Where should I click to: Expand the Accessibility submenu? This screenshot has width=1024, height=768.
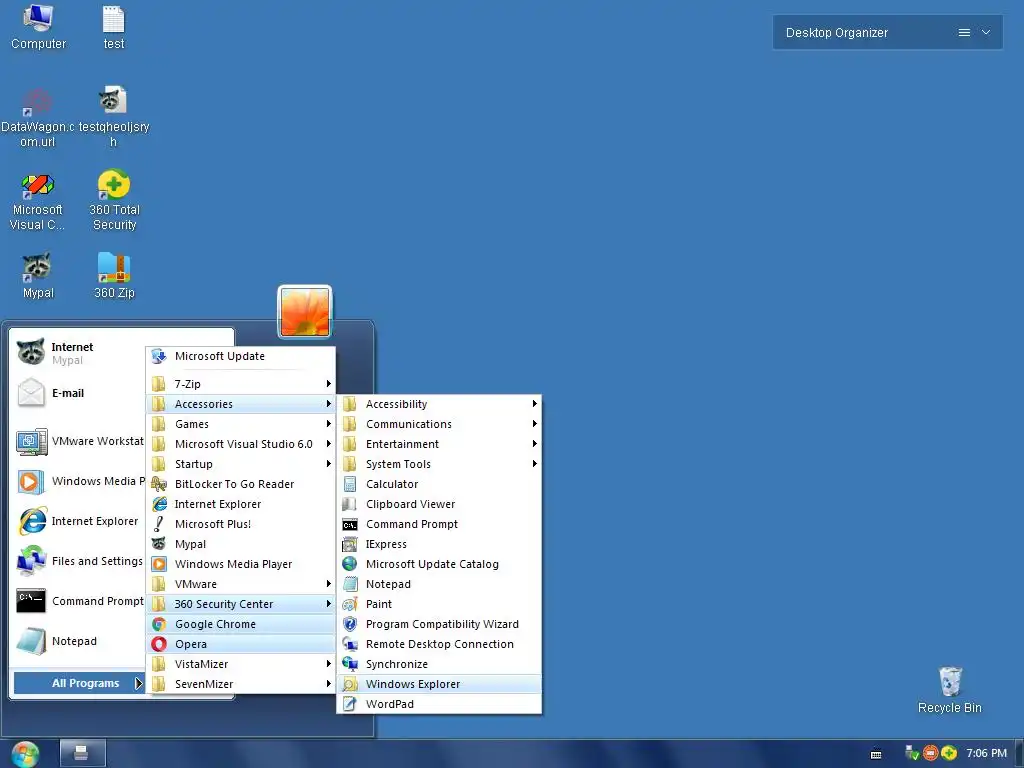coord(439,404)
